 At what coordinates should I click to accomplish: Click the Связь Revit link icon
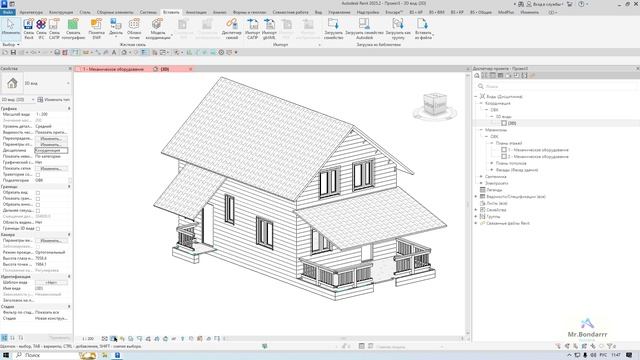[29, 29]
